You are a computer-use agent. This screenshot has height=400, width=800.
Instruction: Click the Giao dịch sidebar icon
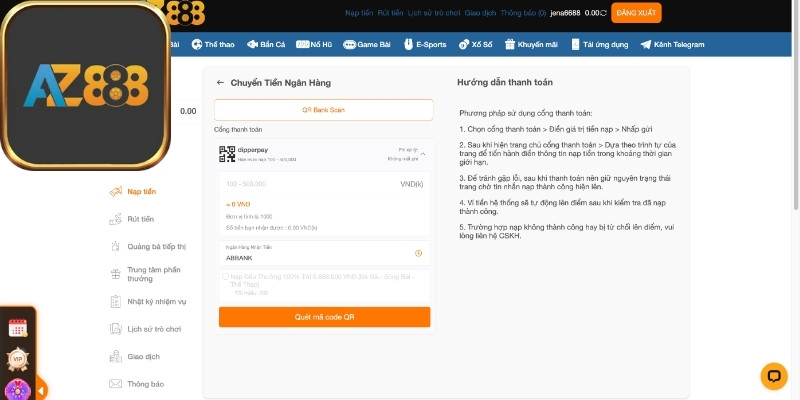(116, 357)
